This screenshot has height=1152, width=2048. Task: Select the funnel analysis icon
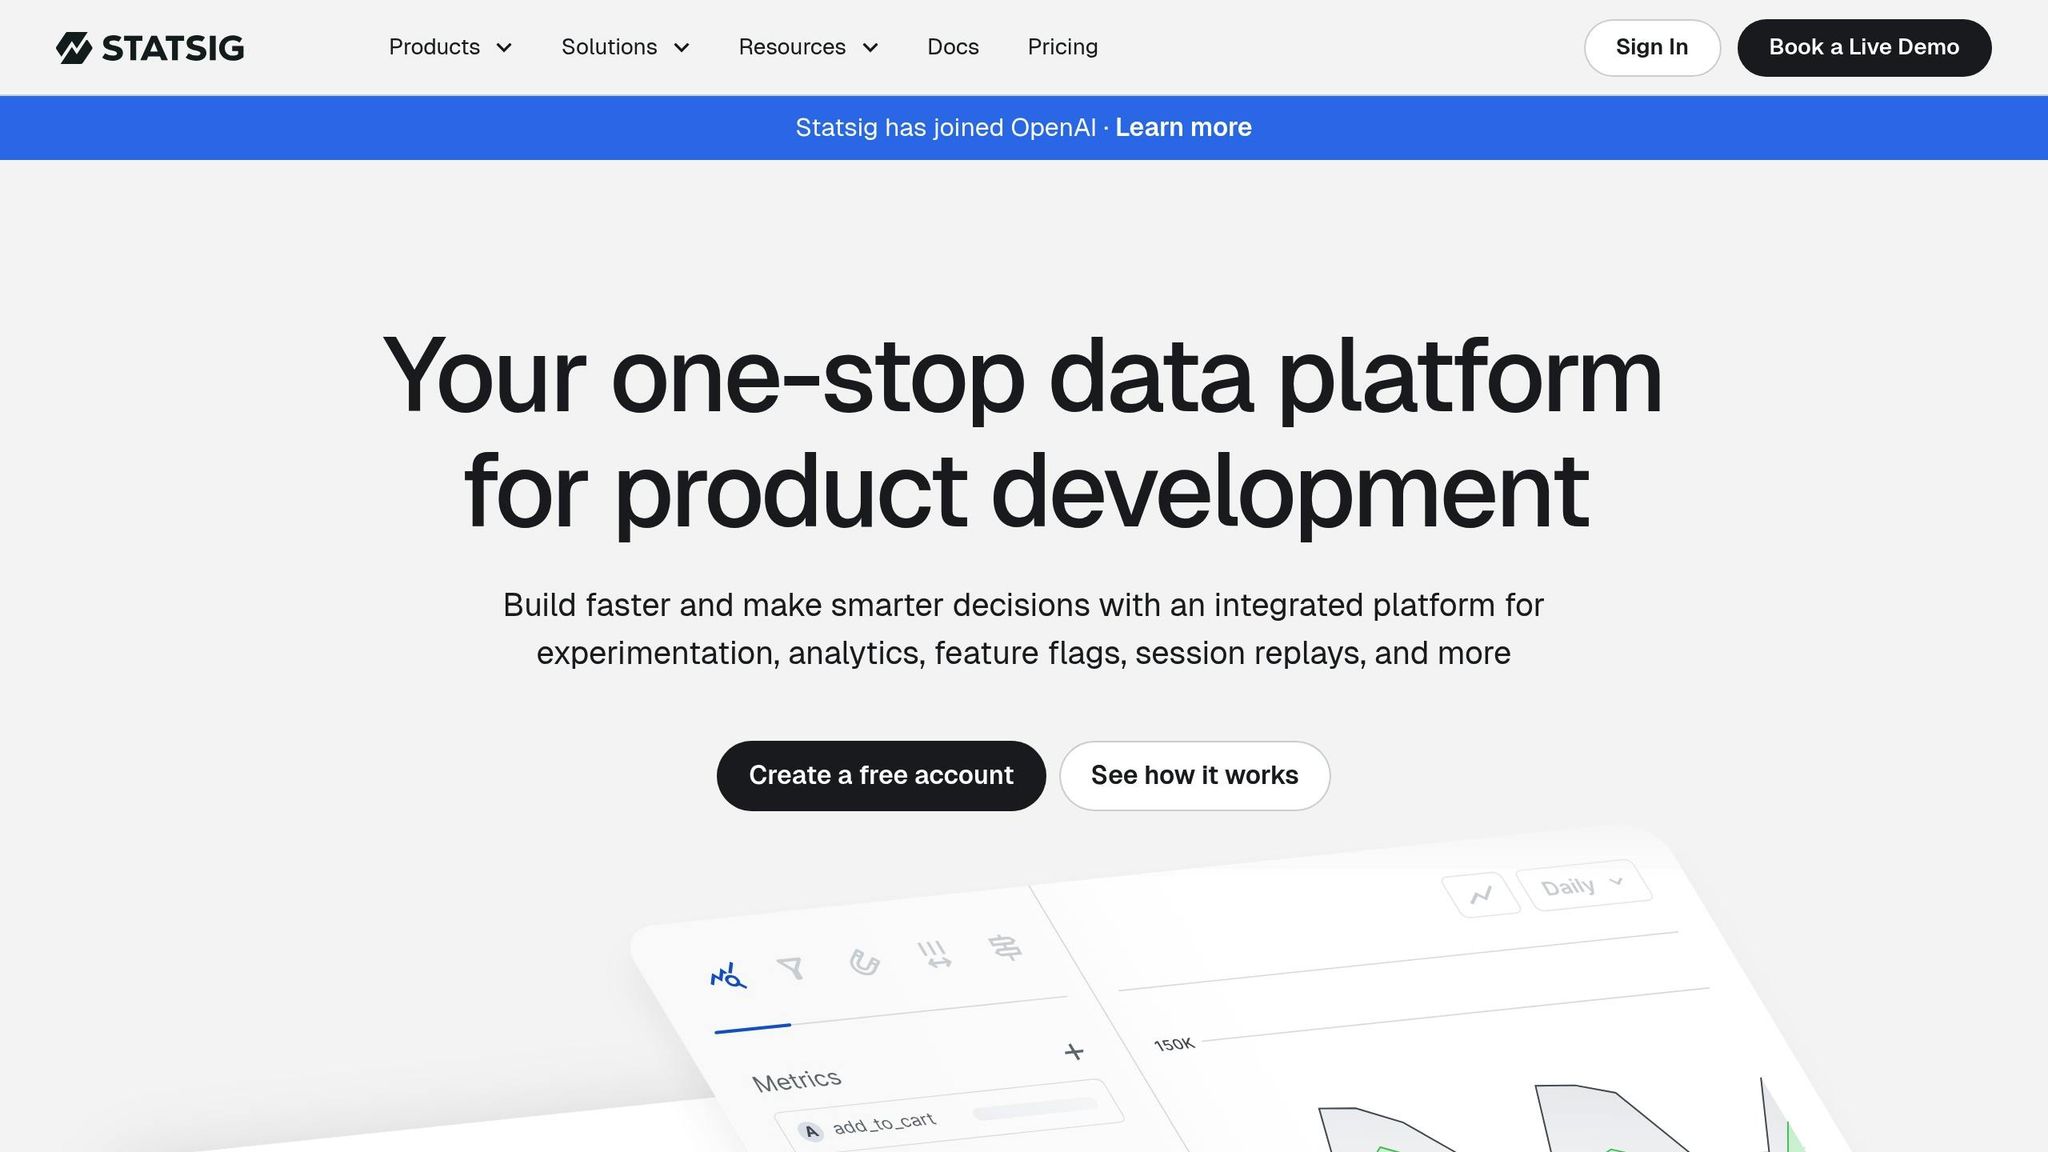[x=791, y=967]
